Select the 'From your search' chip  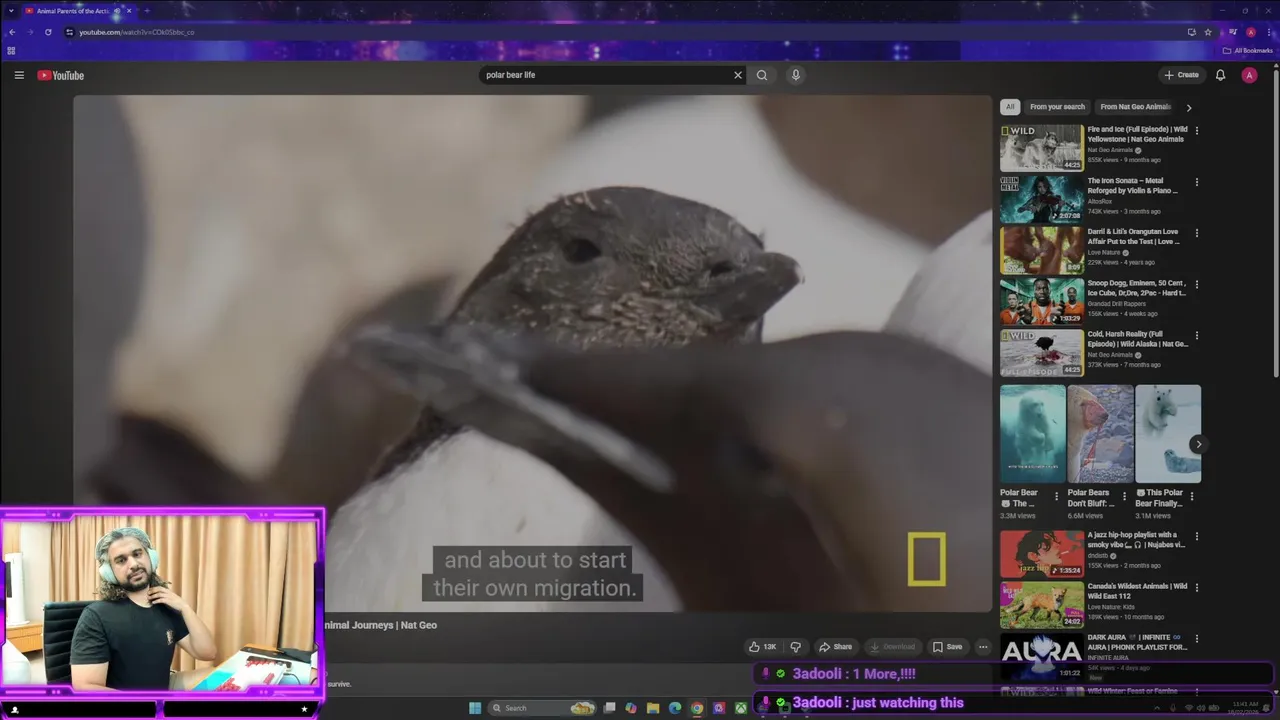click(x=1057, y=107)
